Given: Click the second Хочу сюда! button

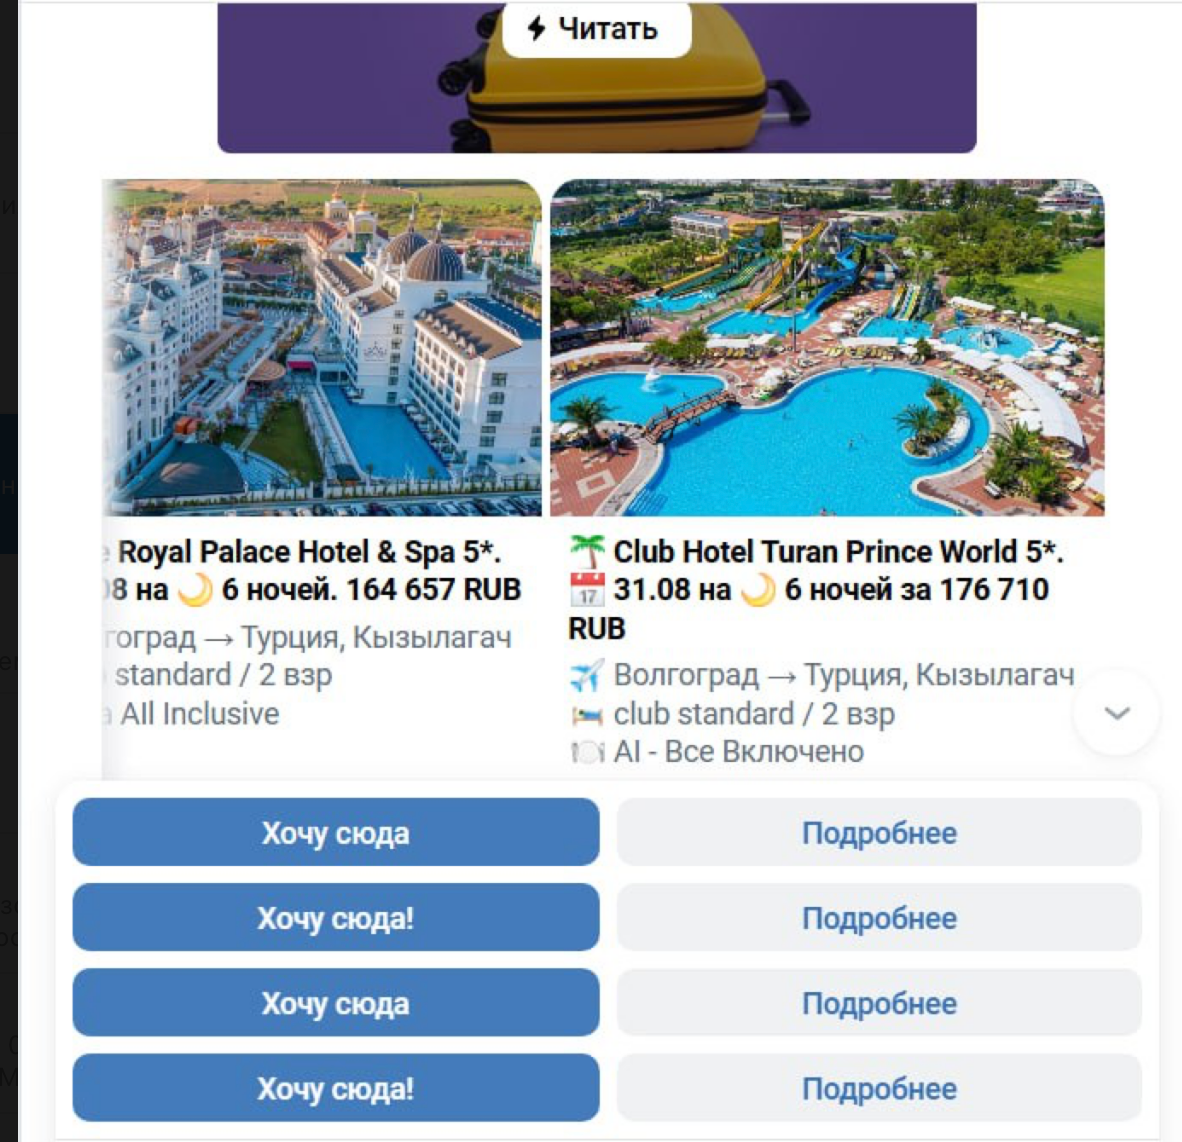Looking at the screenshot, I should coord(336,917).
